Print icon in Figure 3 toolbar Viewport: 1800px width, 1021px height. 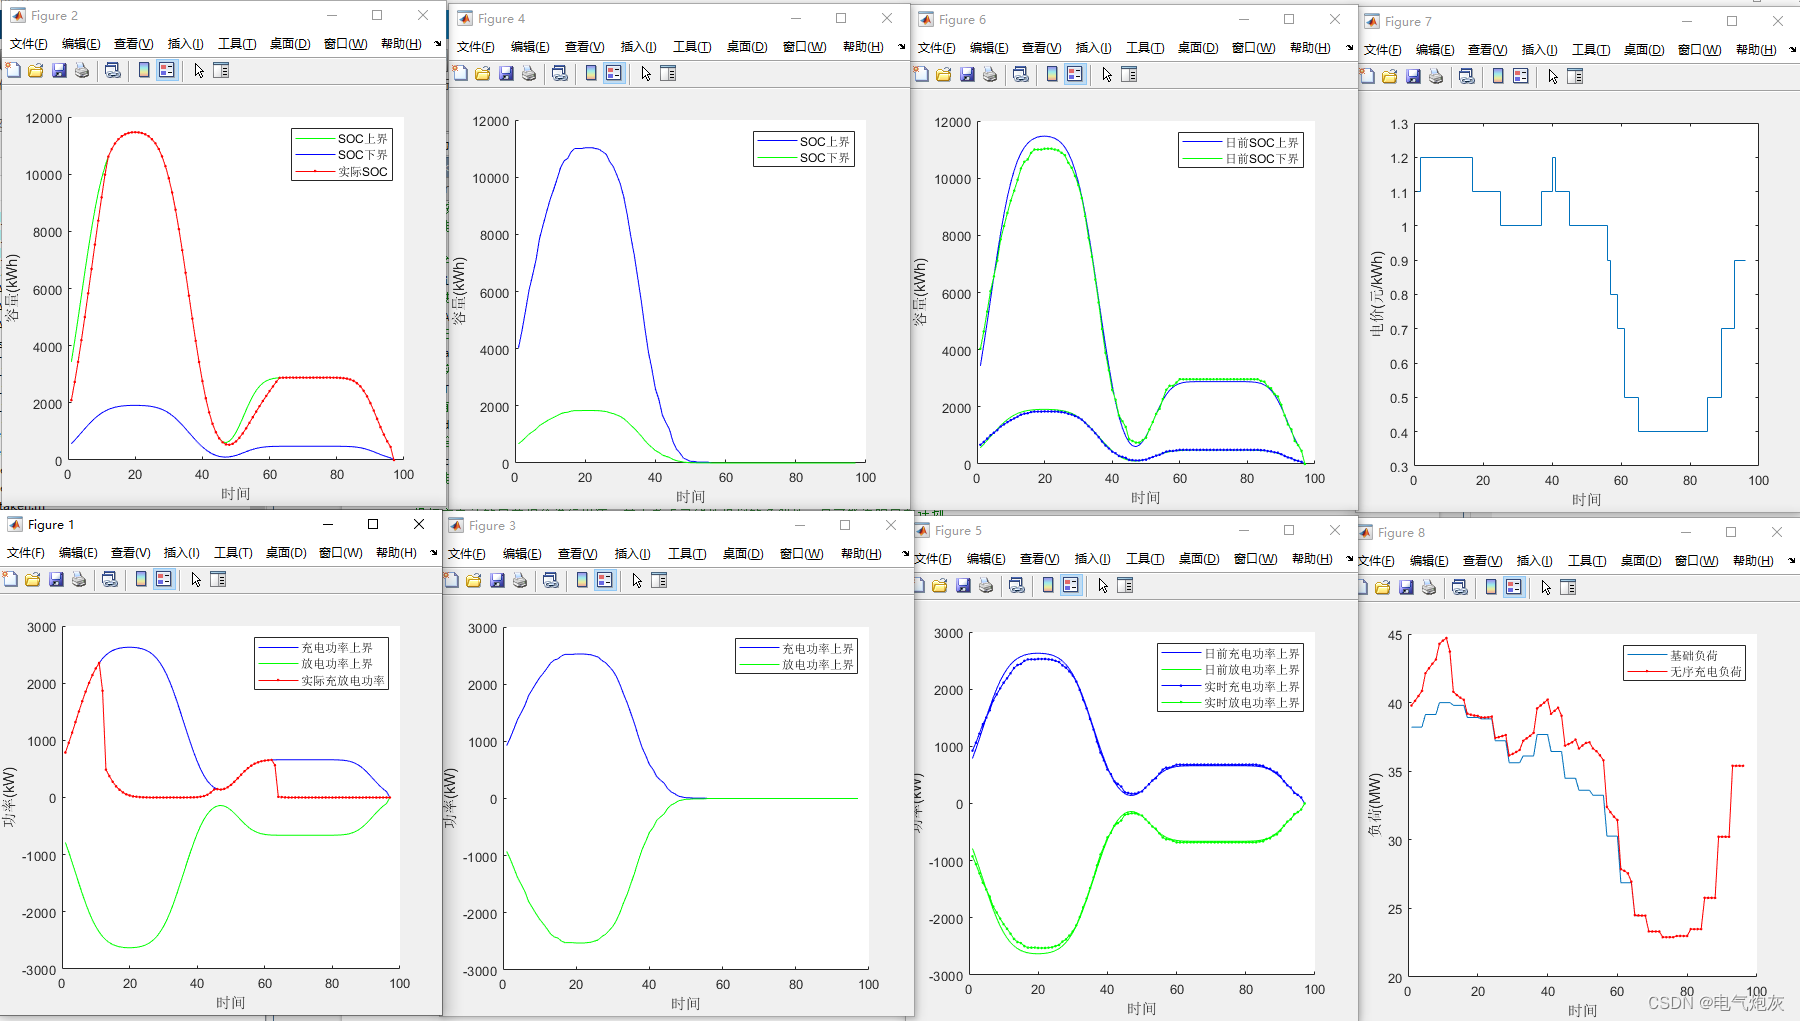point(520,580)
